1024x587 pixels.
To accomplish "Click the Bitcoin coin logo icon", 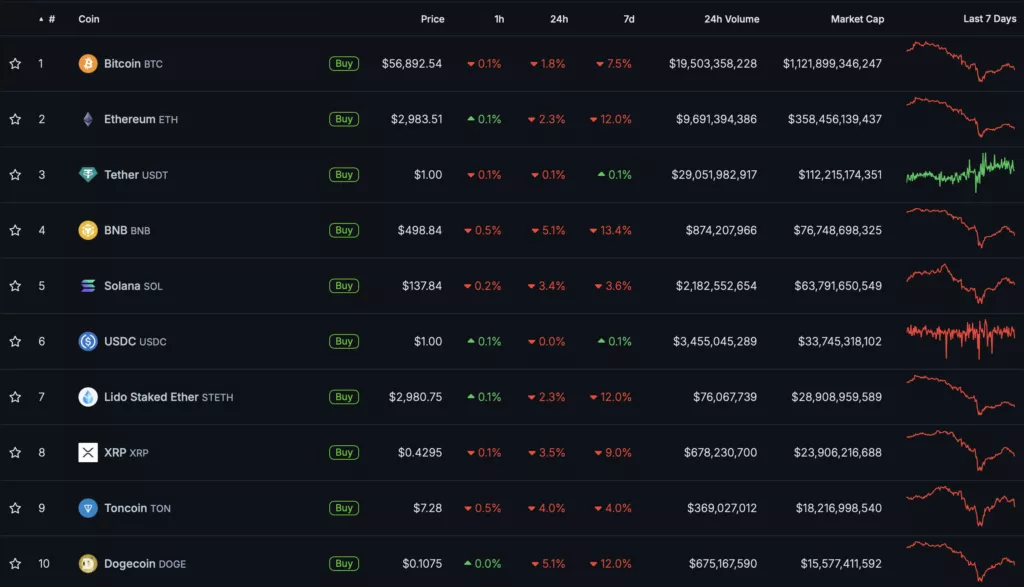I will coord(88,63).
